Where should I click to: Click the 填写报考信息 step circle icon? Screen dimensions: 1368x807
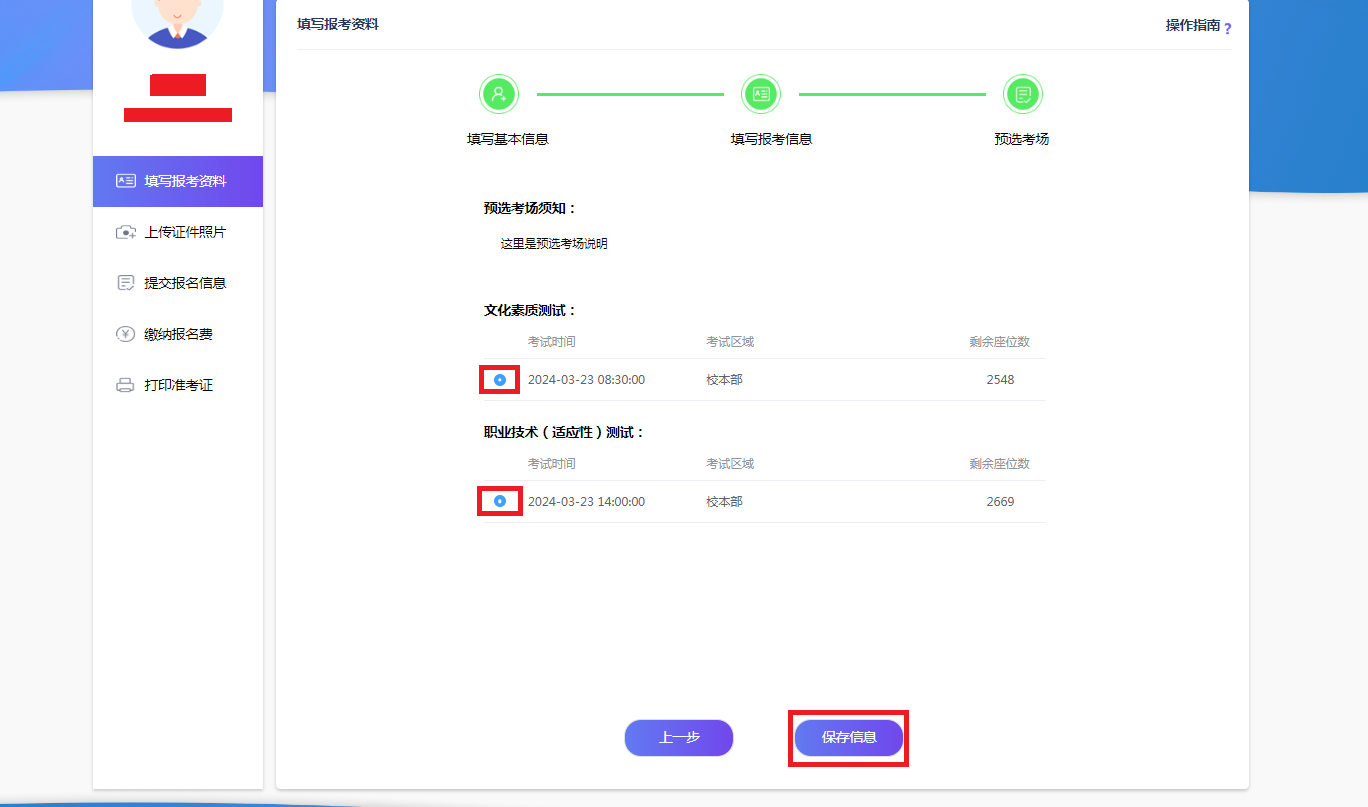pyautogui.click(x=761, y=95)
